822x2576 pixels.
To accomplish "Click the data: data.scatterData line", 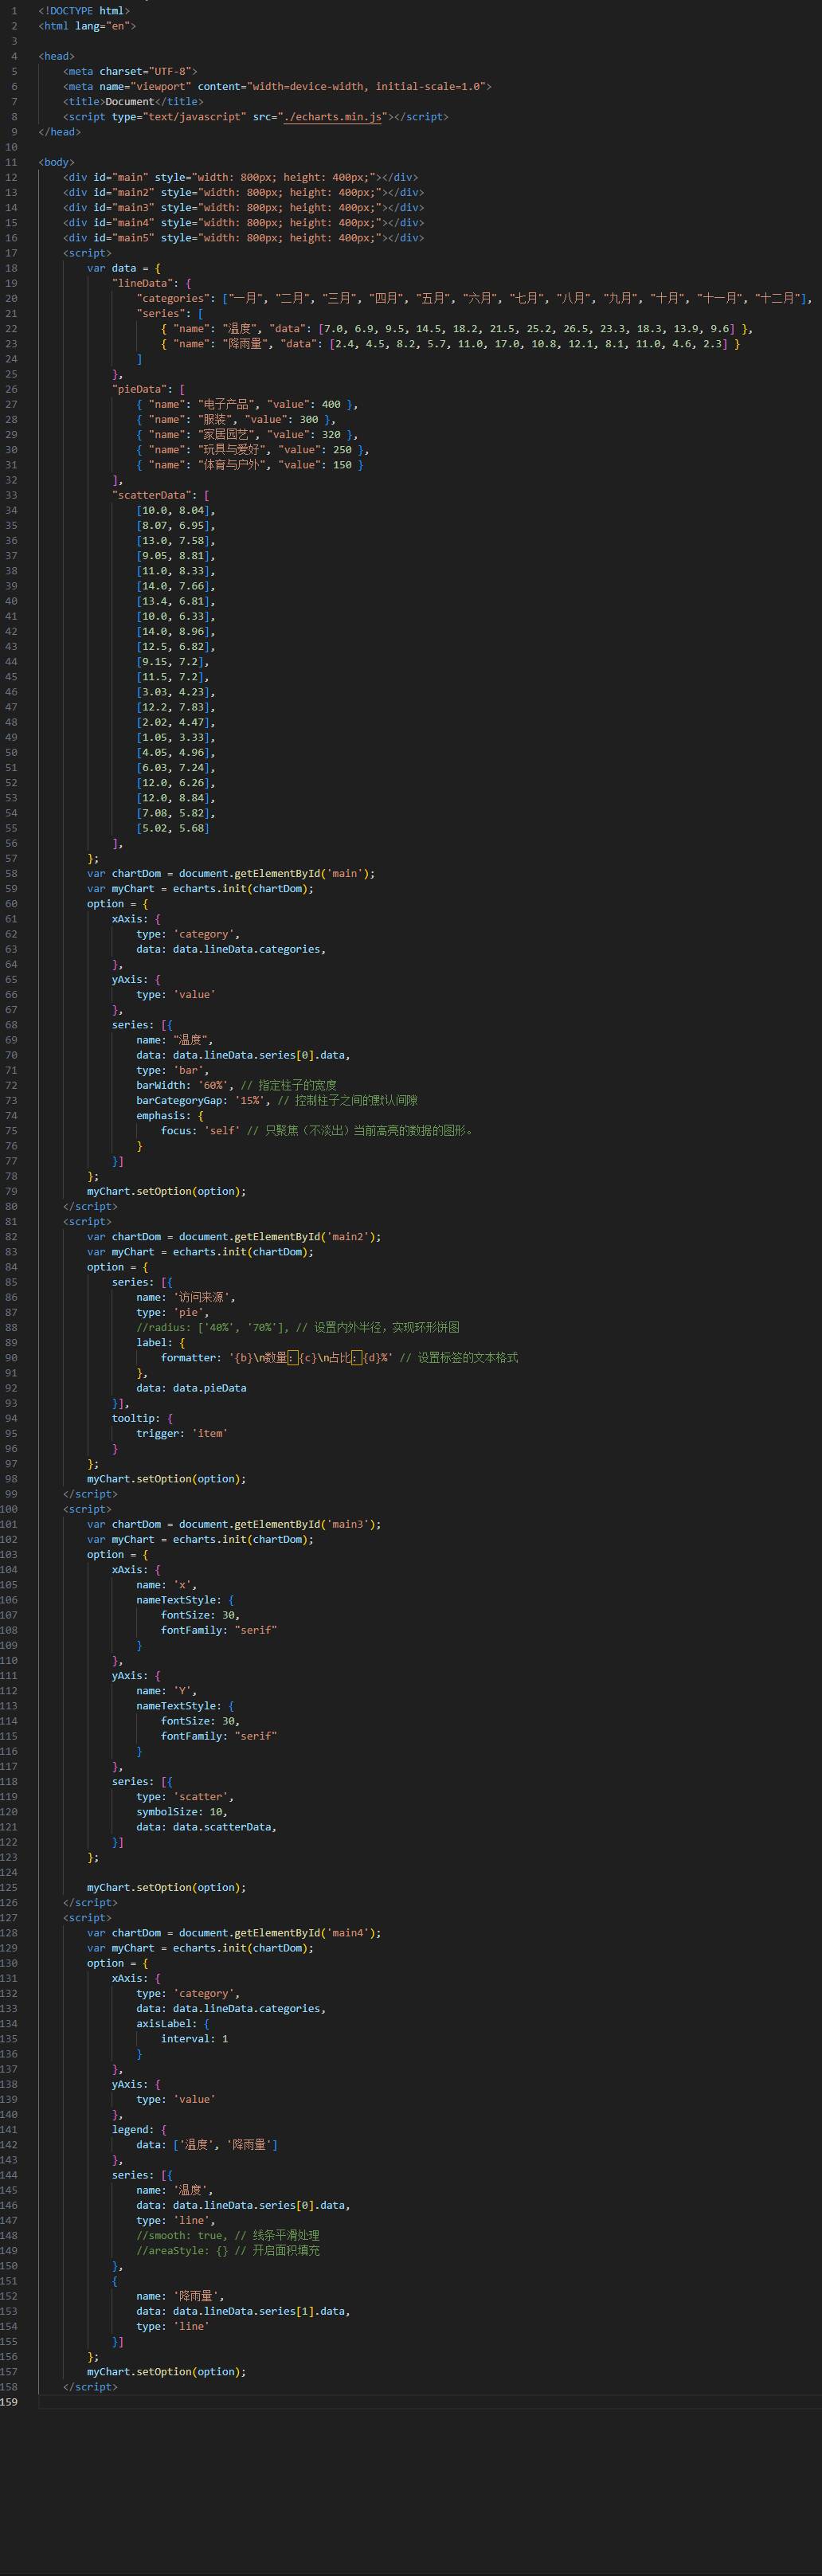I will [x=207, y=1828].
